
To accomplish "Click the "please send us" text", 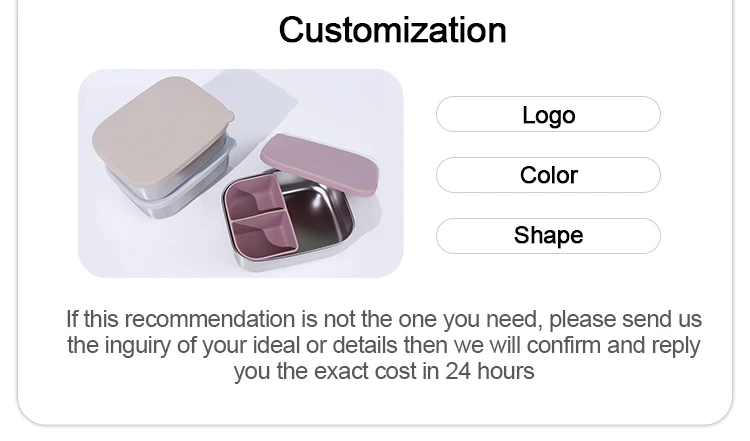I will coord(625,320).
